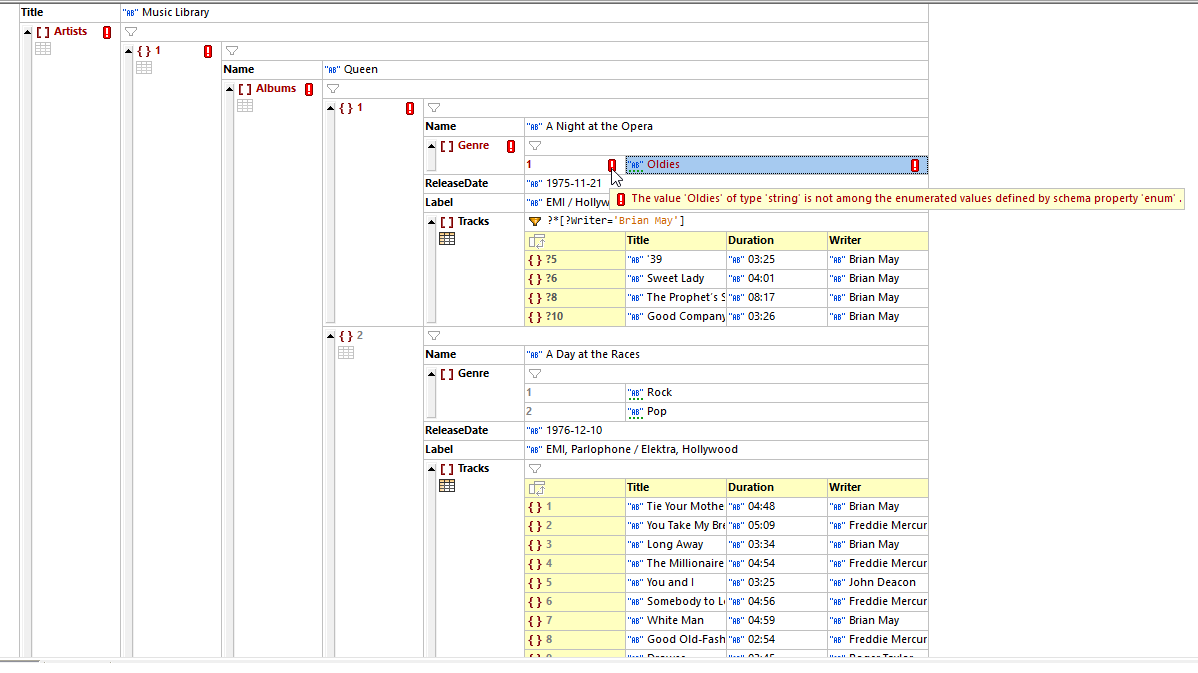1198x673 pixels.
Task: Click Duration column header in first Tracks table
Action: 776,241
